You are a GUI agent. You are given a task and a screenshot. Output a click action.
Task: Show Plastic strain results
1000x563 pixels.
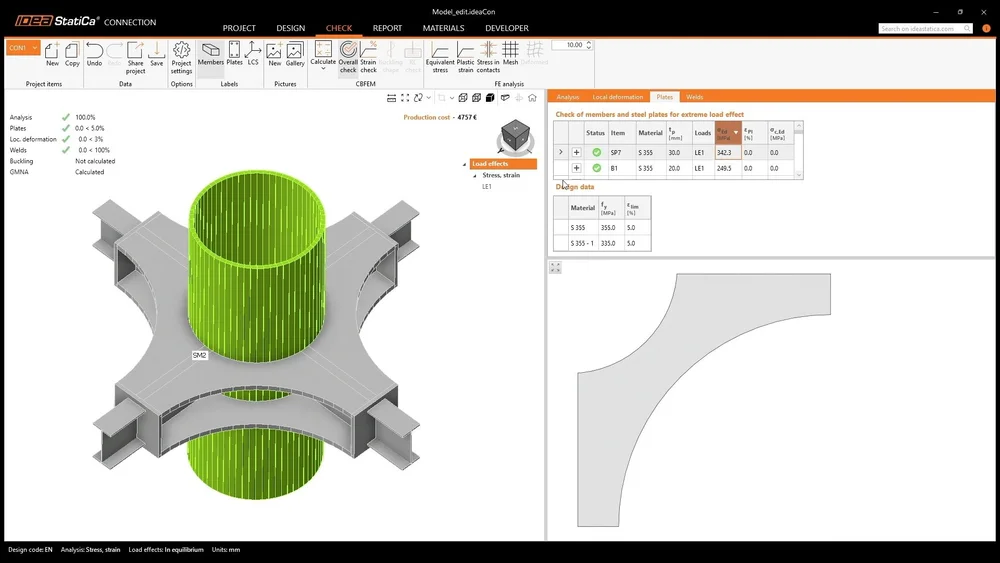click(466, 57)
